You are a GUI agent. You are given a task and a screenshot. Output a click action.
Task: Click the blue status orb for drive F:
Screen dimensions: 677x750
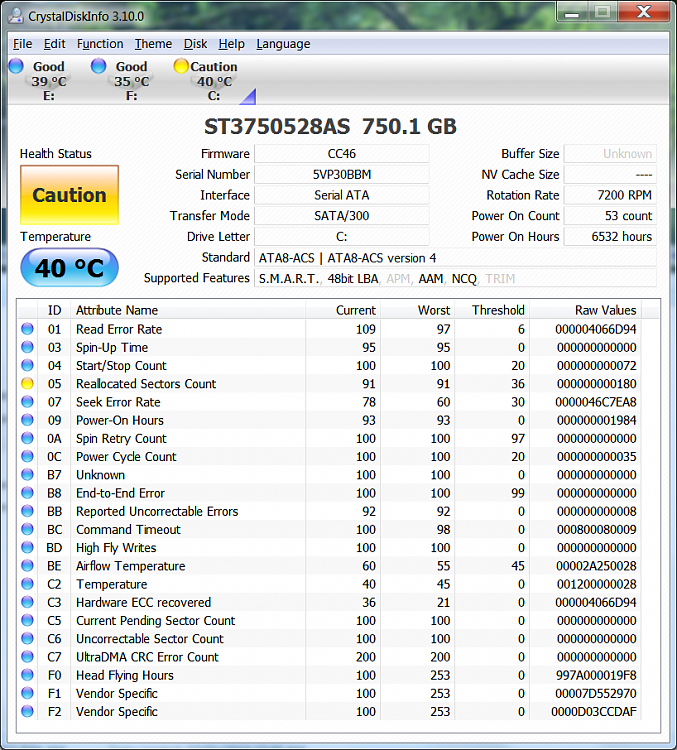[x=99, y=66]
